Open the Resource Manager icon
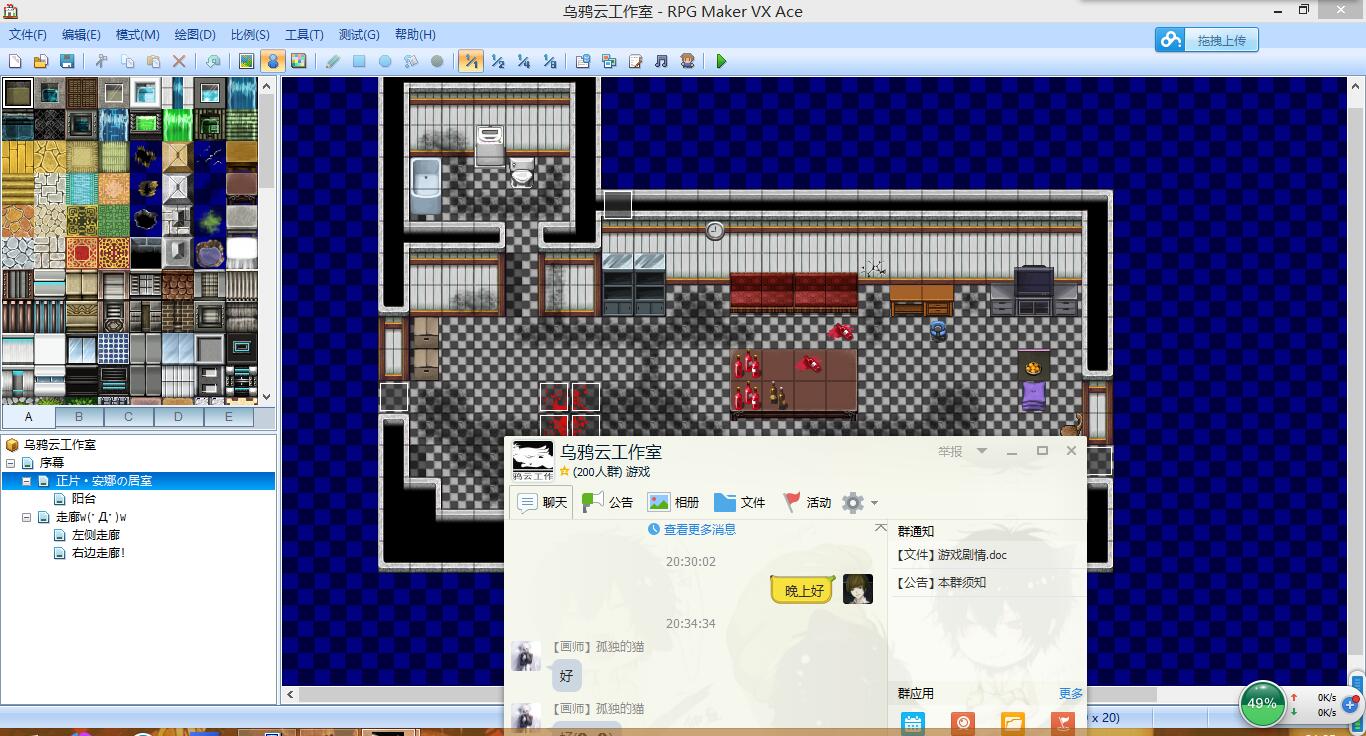1366x736 pixels. pyautogui.click(x=609, y=61)
